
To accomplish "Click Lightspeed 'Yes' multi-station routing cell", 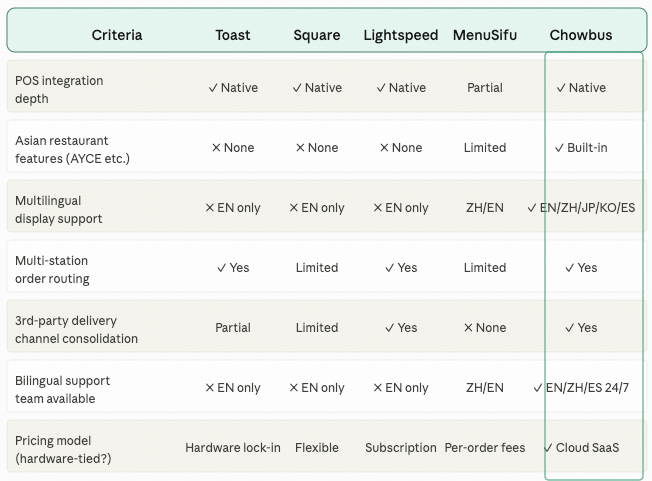I will point(401,267).
